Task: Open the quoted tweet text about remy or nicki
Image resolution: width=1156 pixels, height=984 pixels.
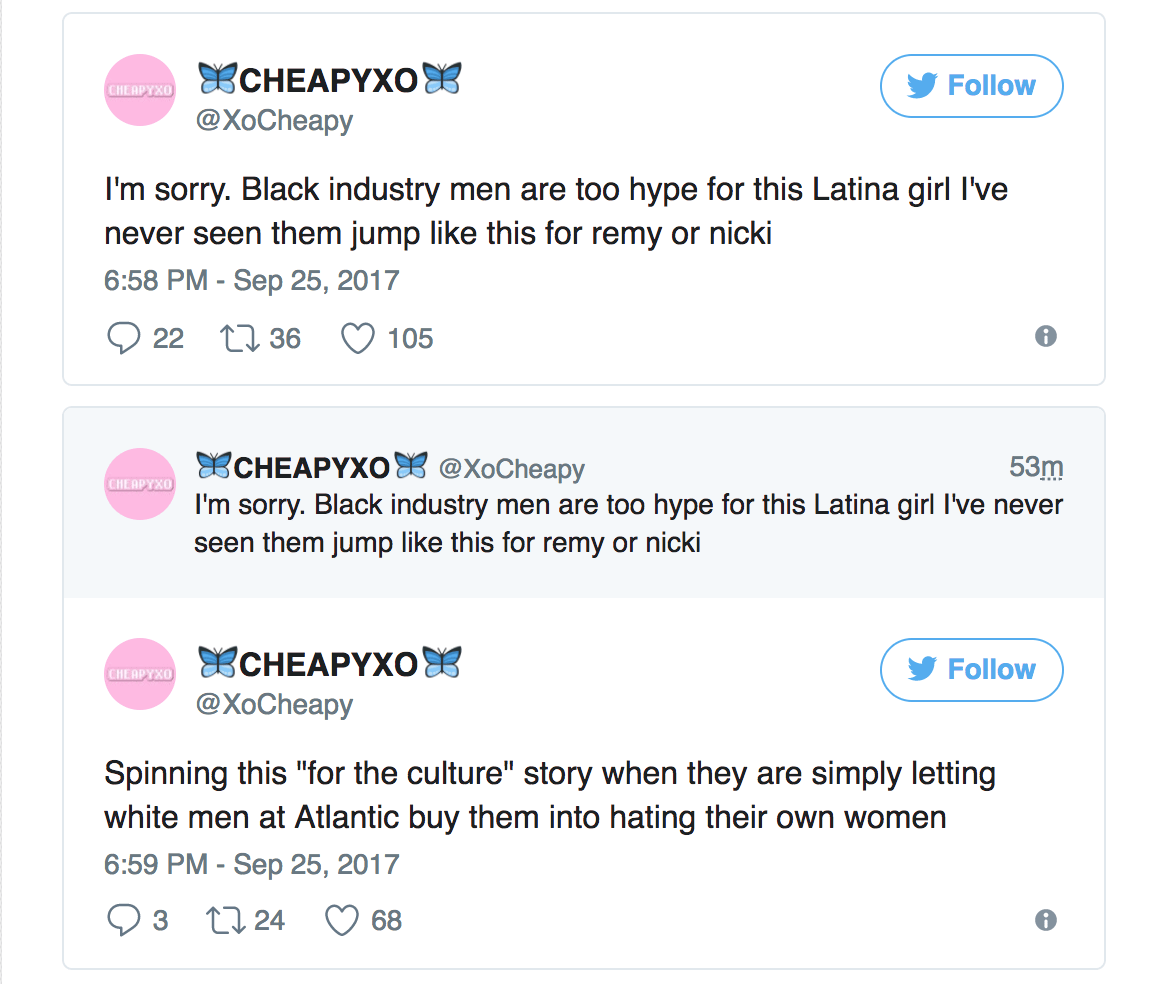Action: pyautogui.click(x=628, y=523)
